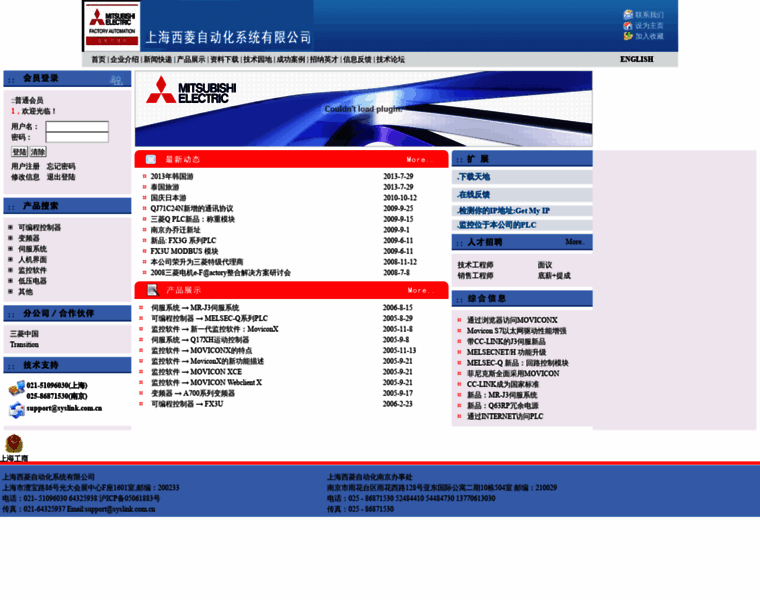This screenshot has width=760, height=600.
Task: Select 其他 product category
Action: click(25, 291)
